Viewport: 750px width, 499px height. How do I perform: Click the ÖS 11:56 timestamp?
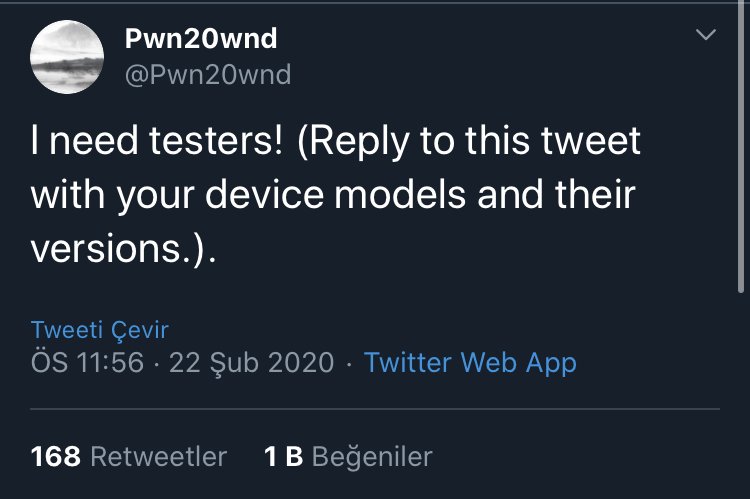click(88, 362)
